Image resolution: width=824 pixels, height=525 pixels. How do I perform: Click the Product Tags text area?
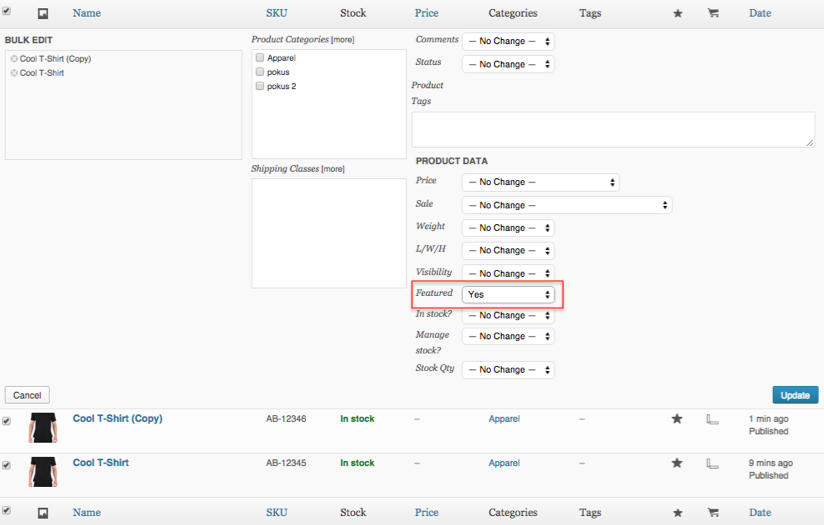(613, 129)
